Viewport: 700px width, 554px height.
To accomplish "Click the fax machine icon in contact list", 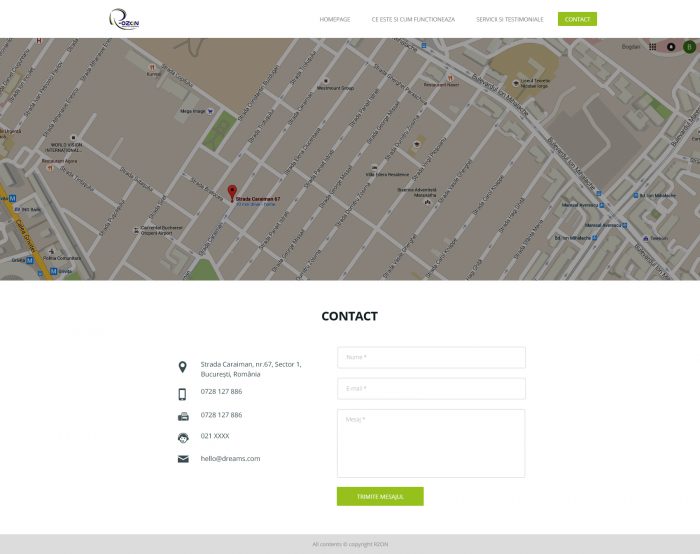I will 183,417.
